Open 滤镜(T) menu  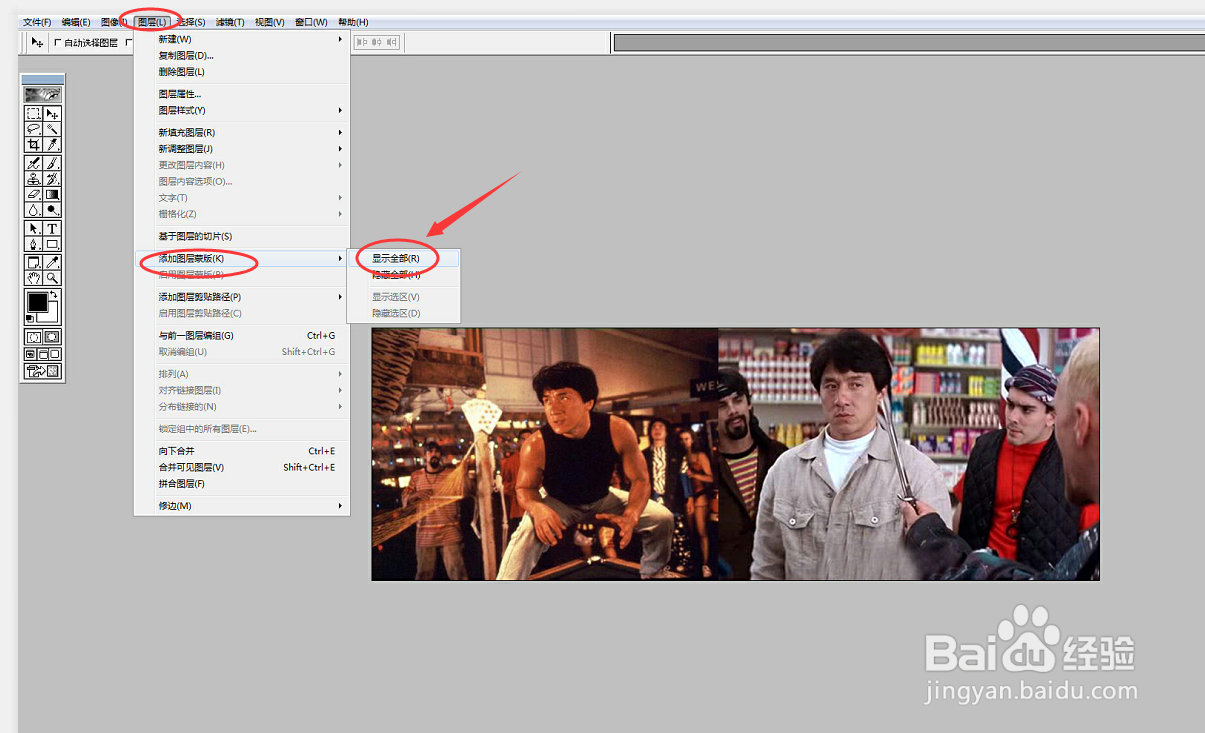point(230,22)
